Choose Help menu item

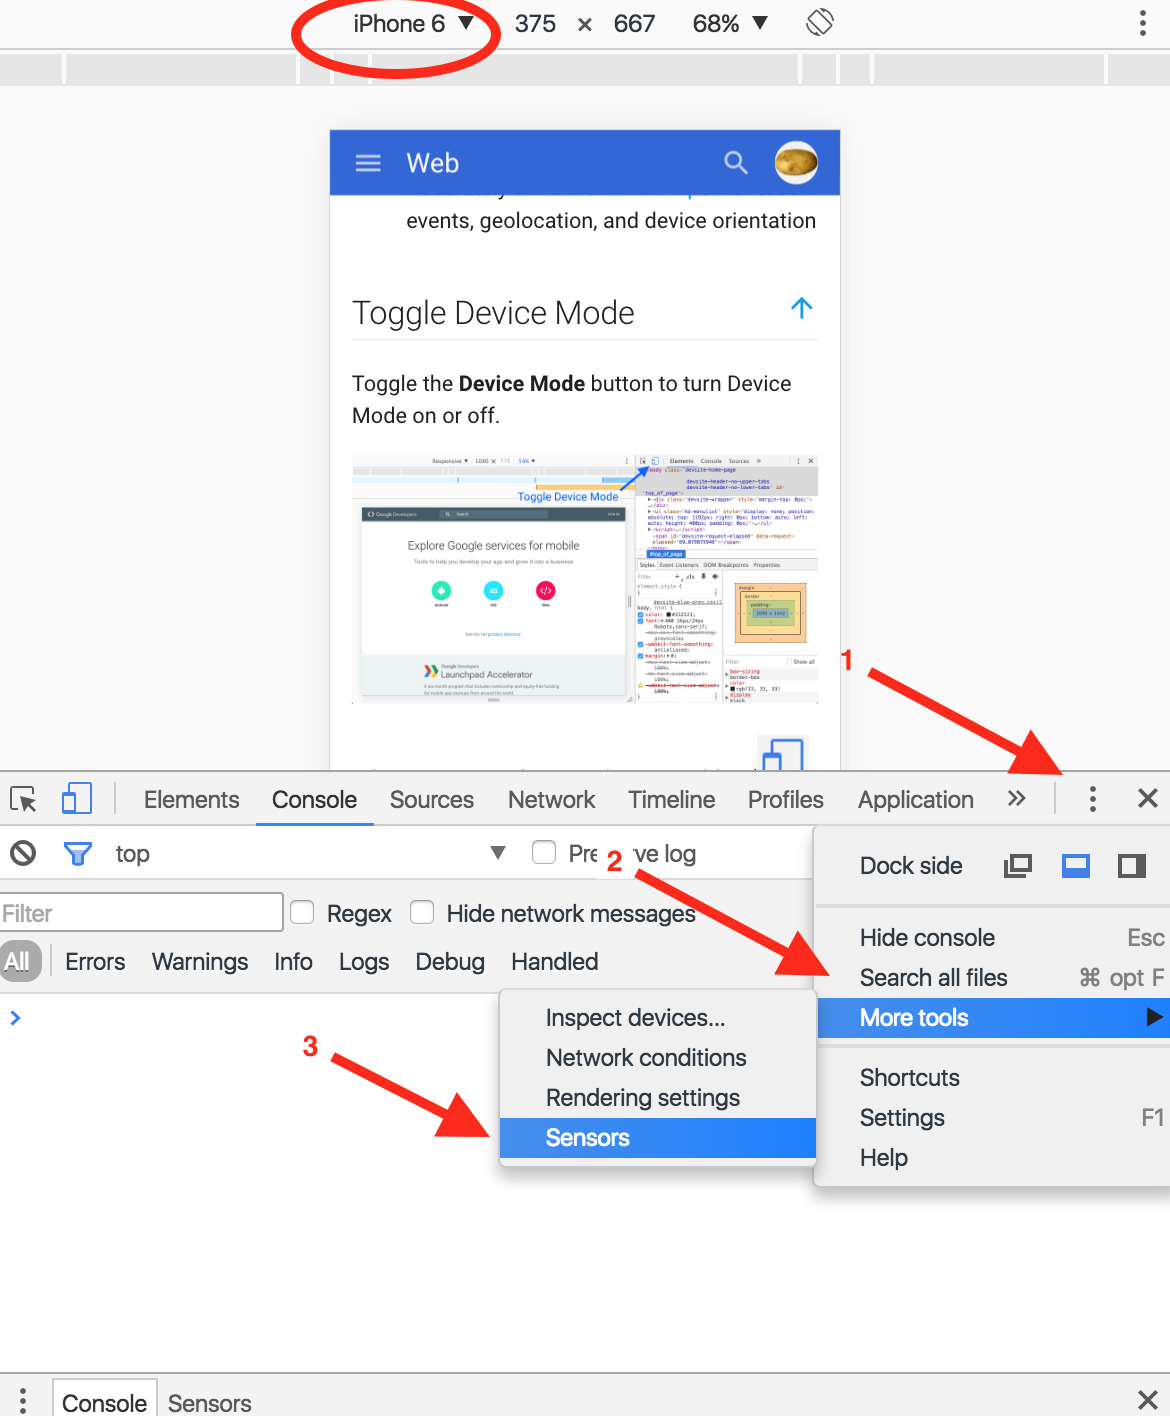point(993,1158)
